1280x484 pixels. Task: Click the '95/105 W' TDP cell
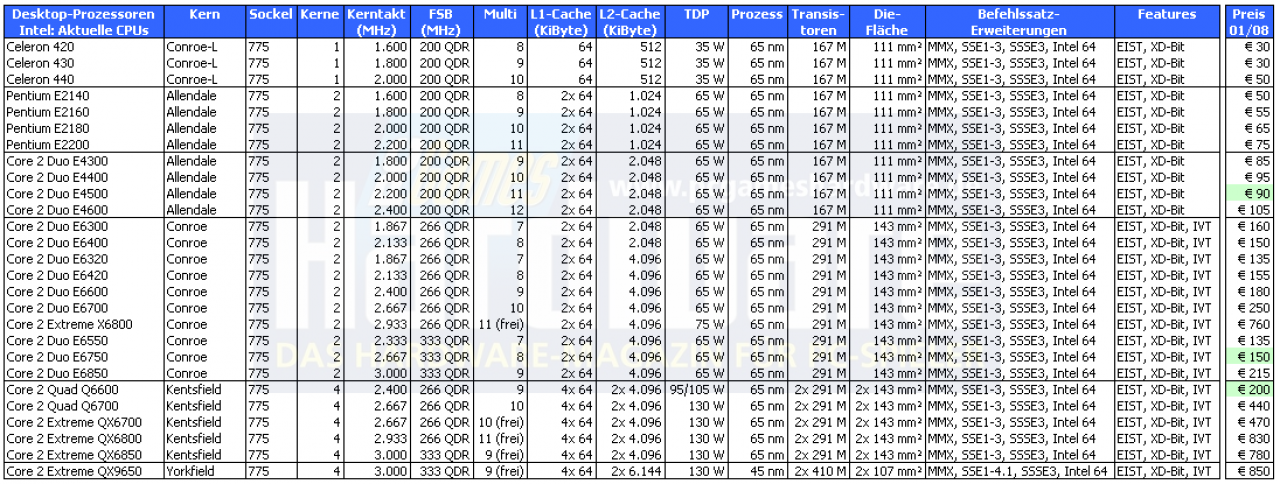(x=696, y=389)
